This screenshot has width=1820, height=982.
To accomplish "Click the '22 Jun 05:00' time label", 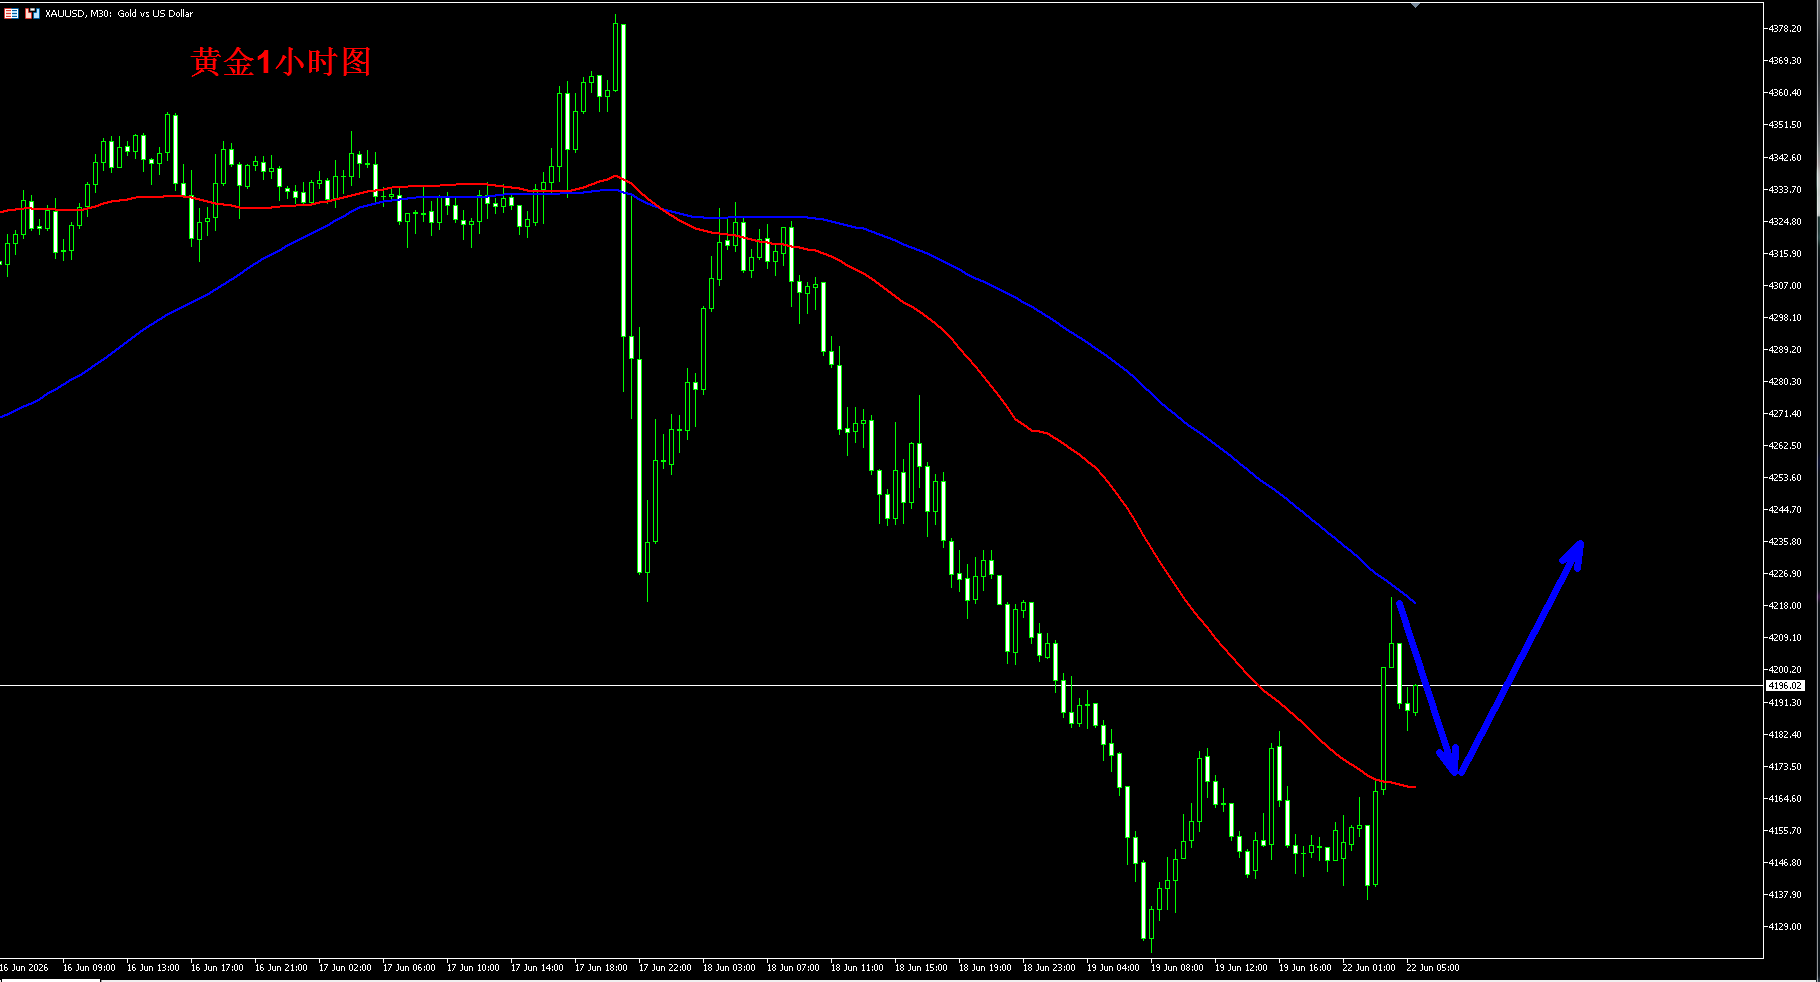I will point(1433,968).
